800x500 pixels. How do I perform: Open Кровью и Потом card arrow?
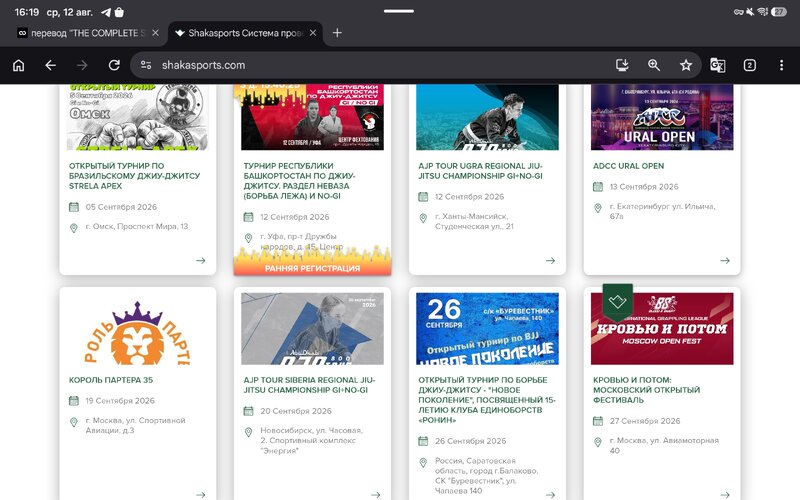[x=724, y=495]
